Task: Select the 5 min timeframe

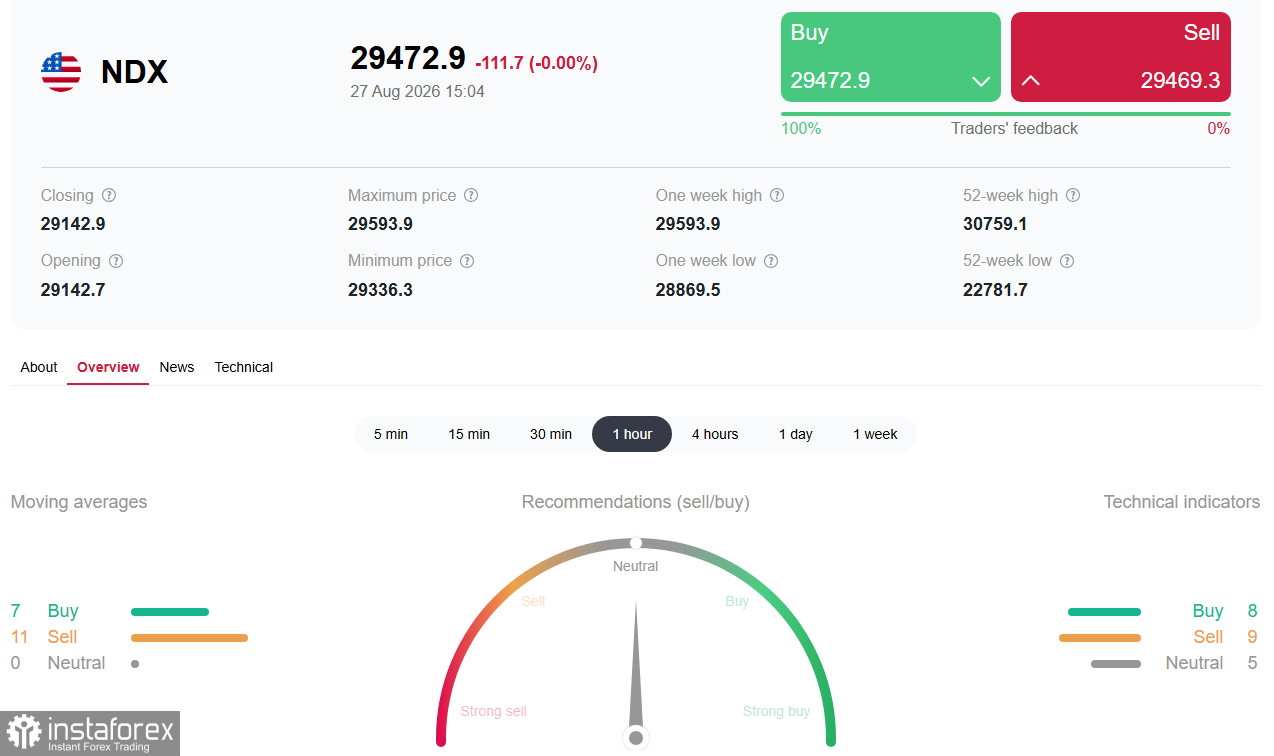Action: 391,434
